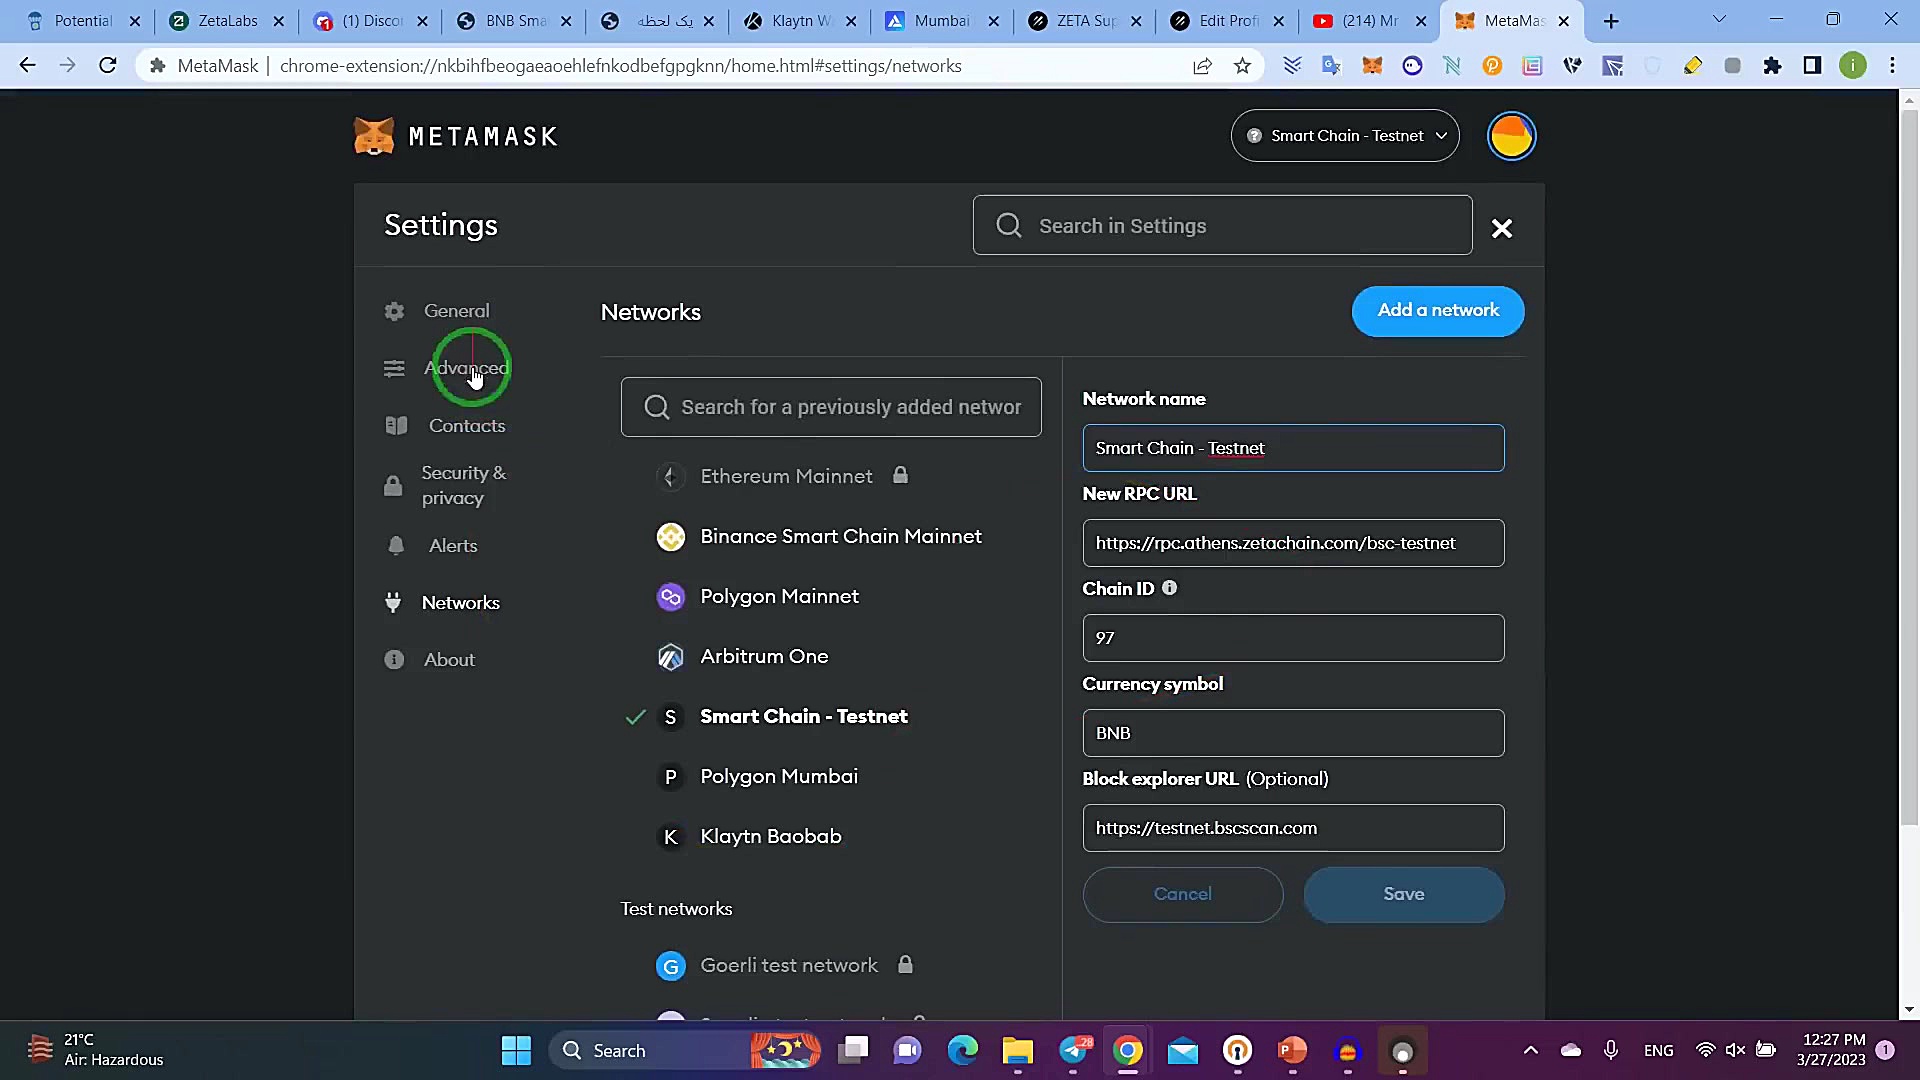Edit the Currency symbol field
The height and width of the screenshot is (1080, 1920).
[1292, 733]
